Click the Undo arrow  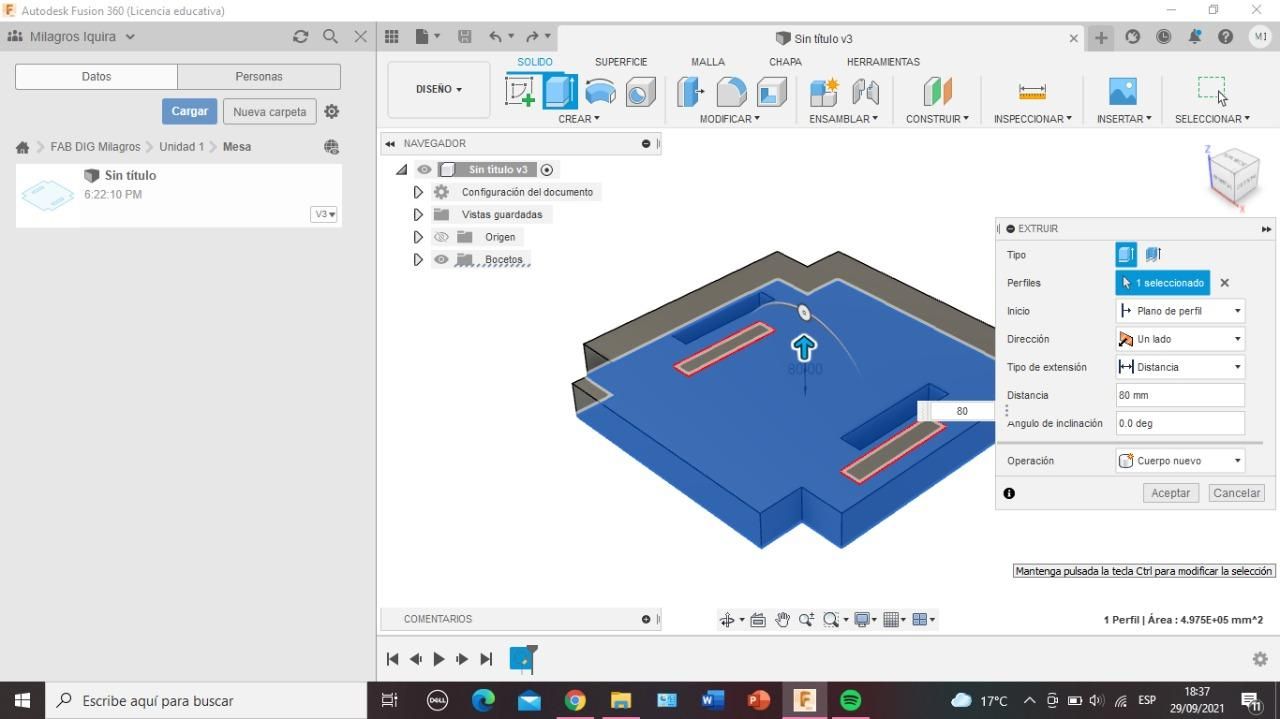pos(495,37)
